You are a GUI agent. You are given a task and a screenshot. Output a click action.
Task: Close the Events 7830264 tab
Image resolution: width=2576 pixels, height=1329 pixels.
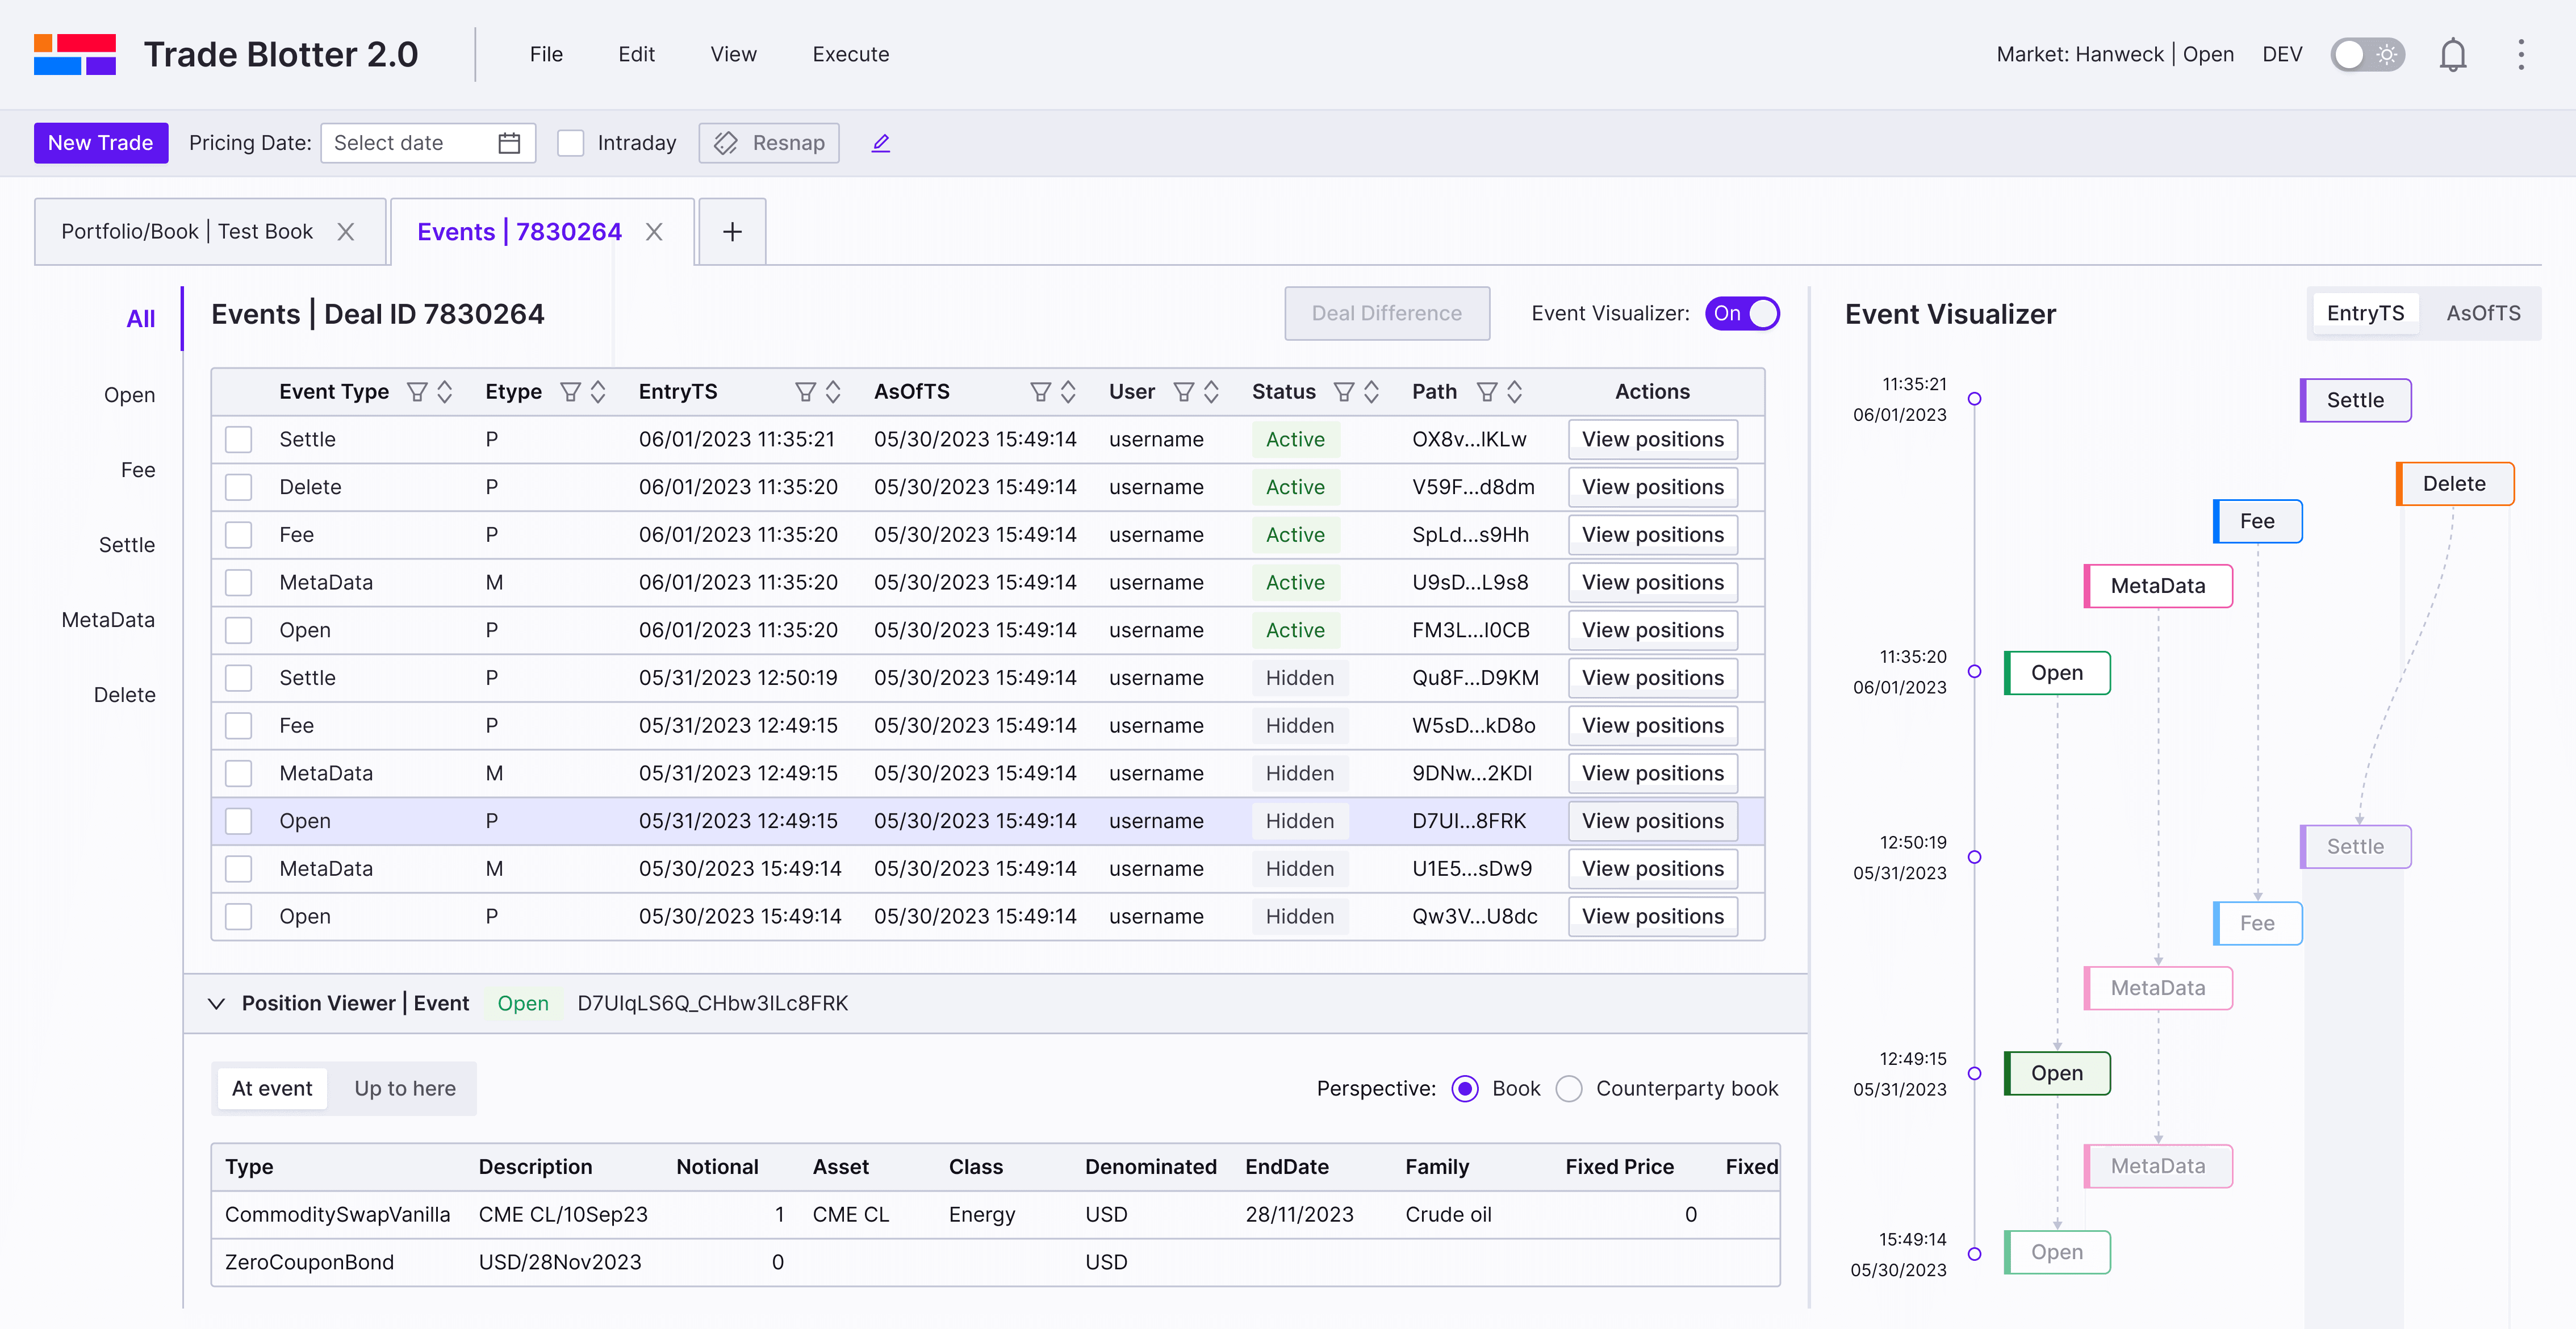pyautogui.click(x=654, y=232)
